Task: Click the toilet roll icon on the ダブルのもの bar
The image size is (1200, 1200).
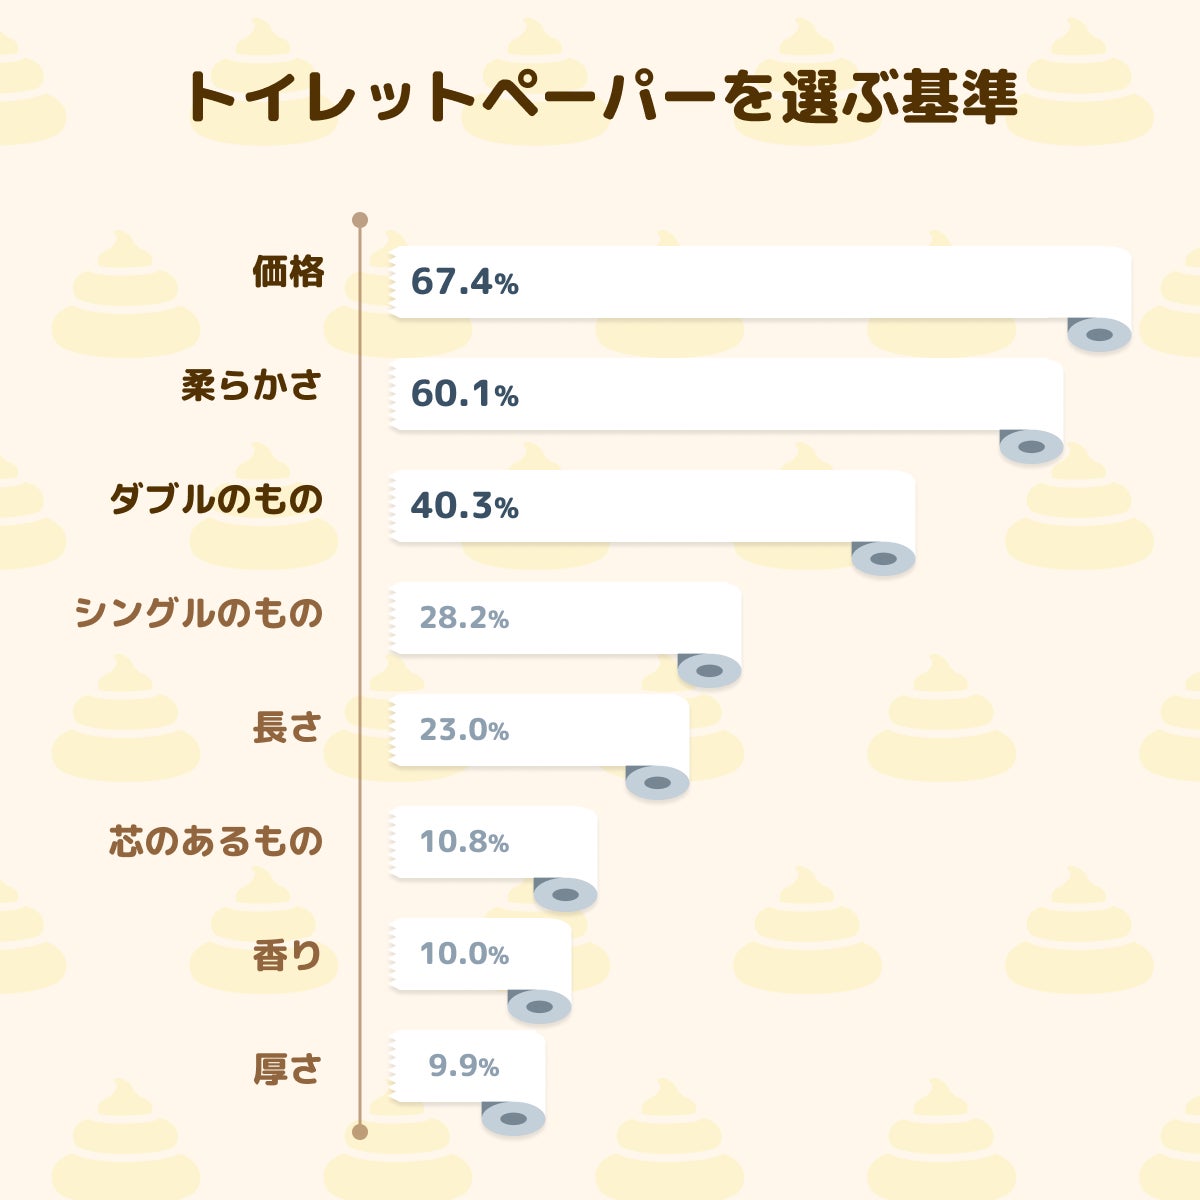Action: click(883, 558)
